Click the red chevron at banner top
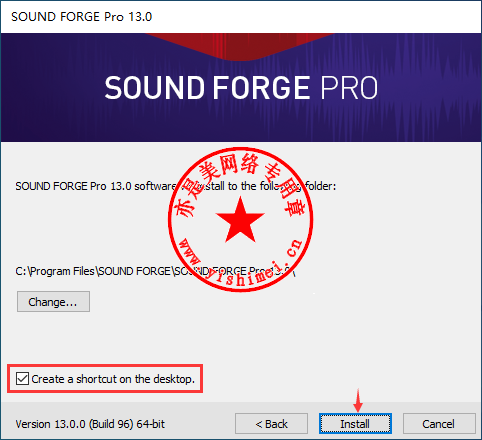Image resolution: width=482 pixels, height=440 pixels. tap(240, 47)
